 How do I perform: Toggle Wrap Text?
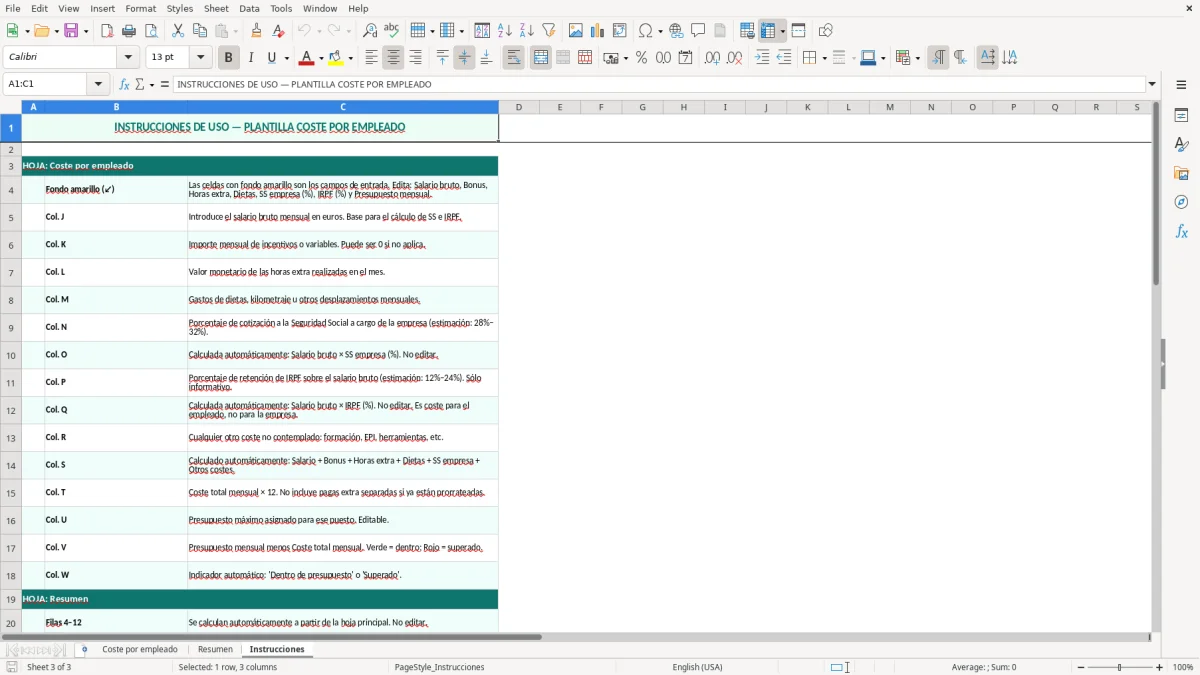click(514, 58)
